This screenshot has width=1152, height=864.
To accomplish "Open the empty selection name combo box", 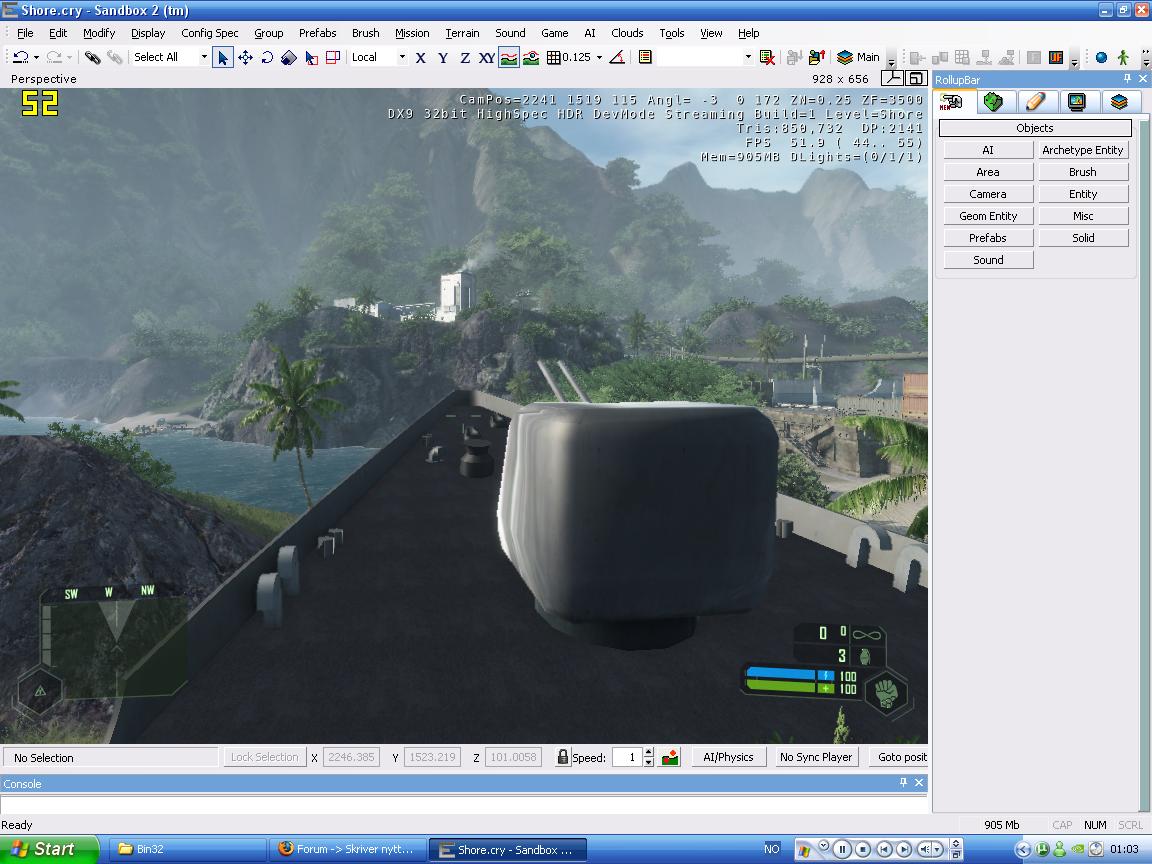I will pyautogui.click(x=706, y=57).
